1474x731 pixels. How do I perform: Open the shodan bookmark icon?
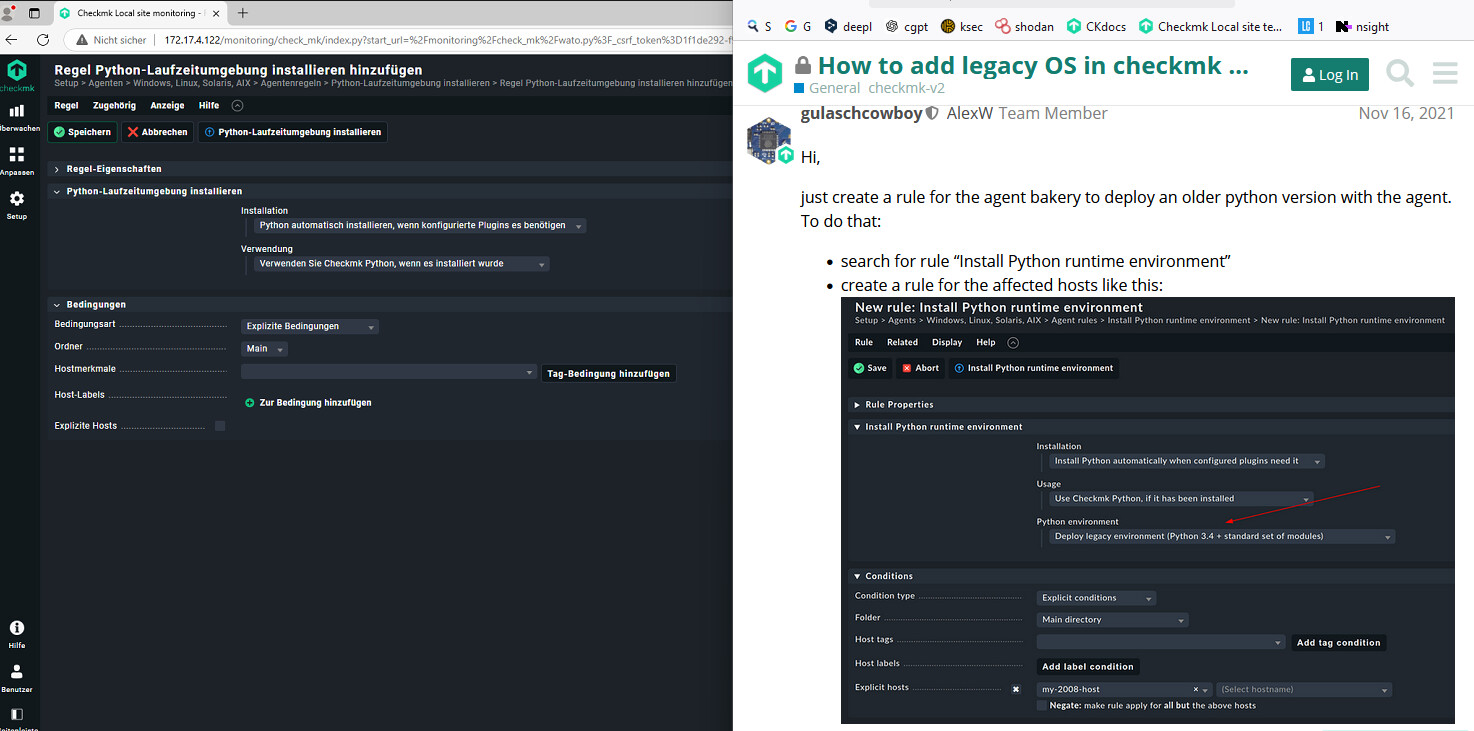1002,26
